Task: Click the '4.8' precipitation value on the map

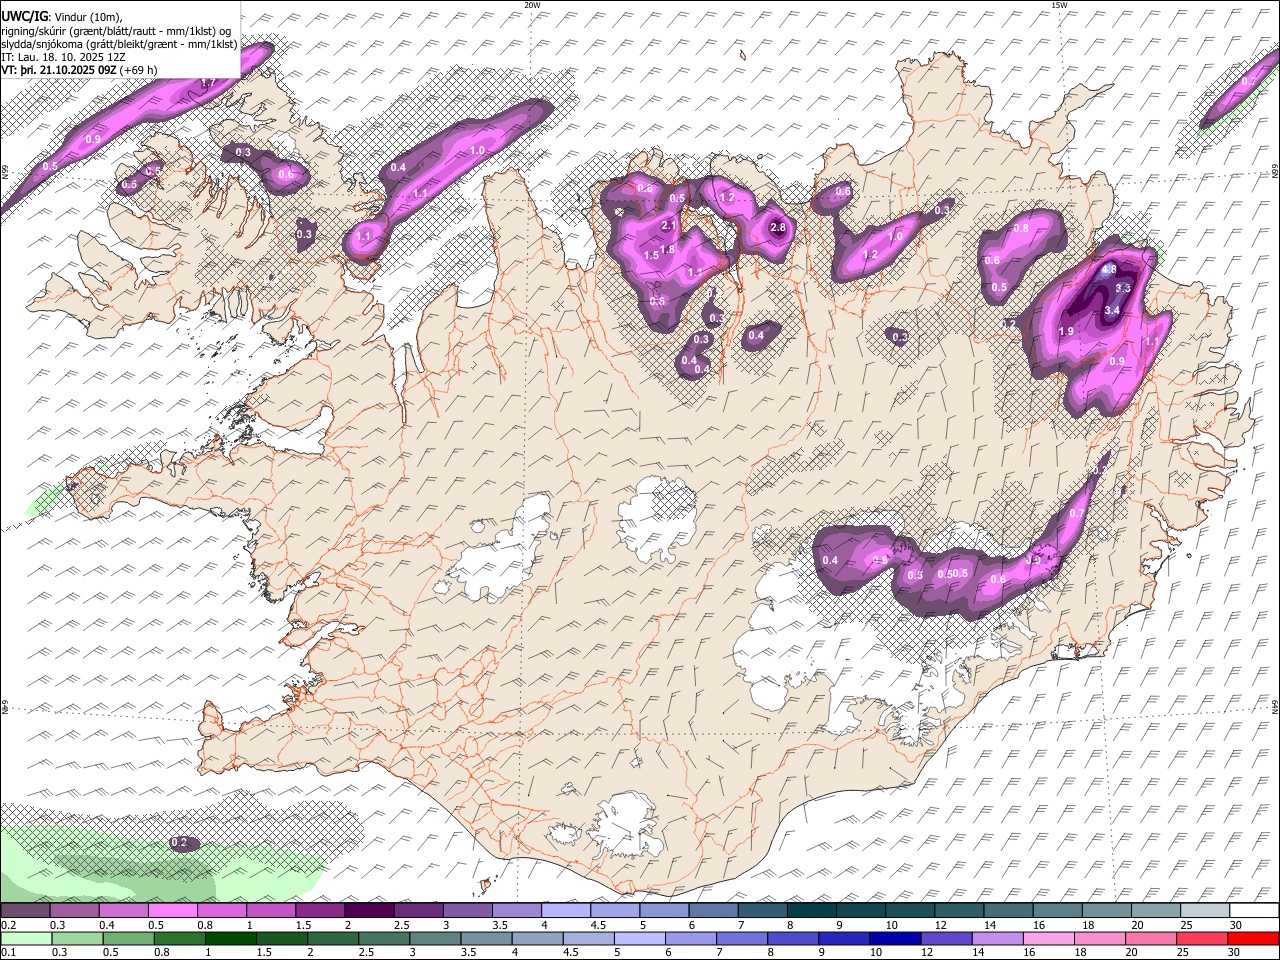Action: tap(1109, 270)
